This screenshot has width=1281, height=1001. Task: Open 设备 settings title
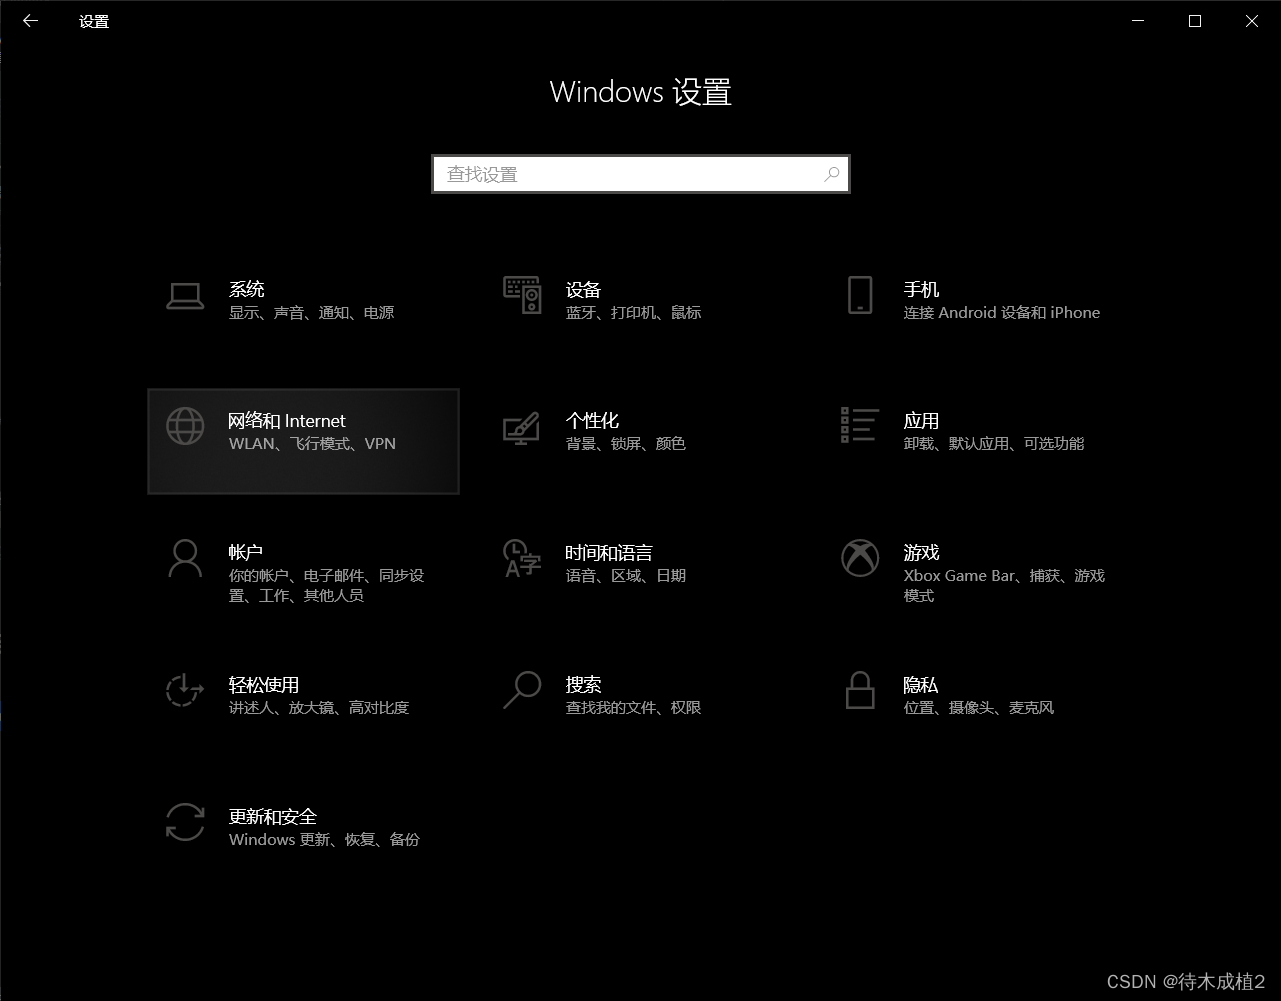coord(583,289)
